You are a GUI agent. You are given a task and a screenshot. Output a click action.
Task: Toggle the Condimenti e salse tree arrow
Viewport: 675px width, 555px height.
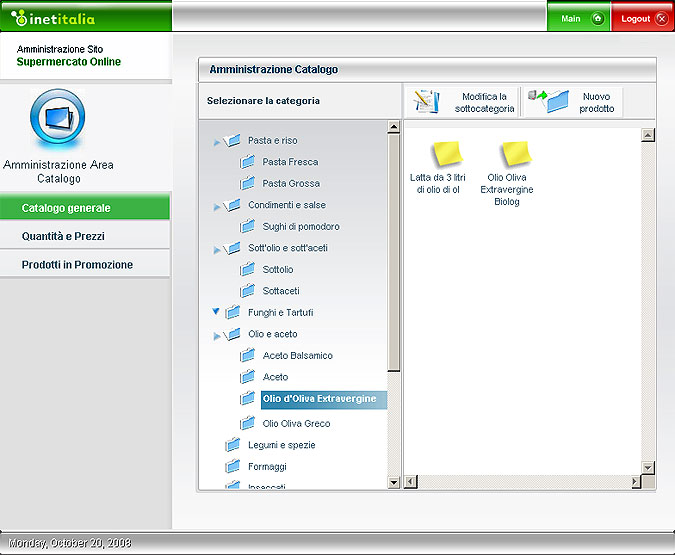217,206
